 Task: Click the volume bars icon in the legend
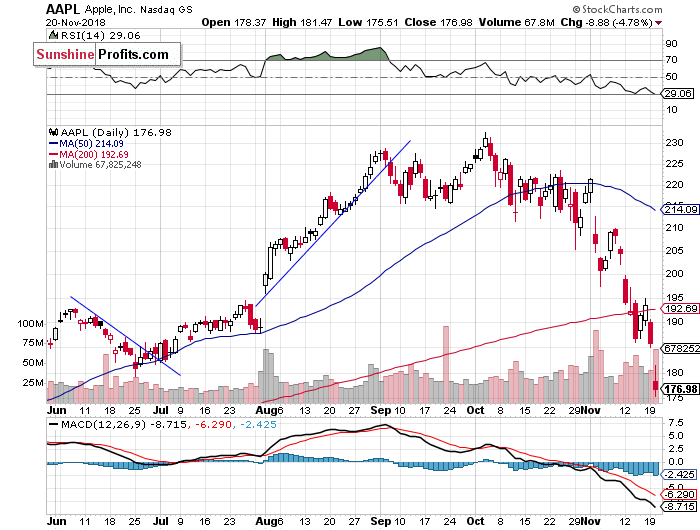click(53, 164)
